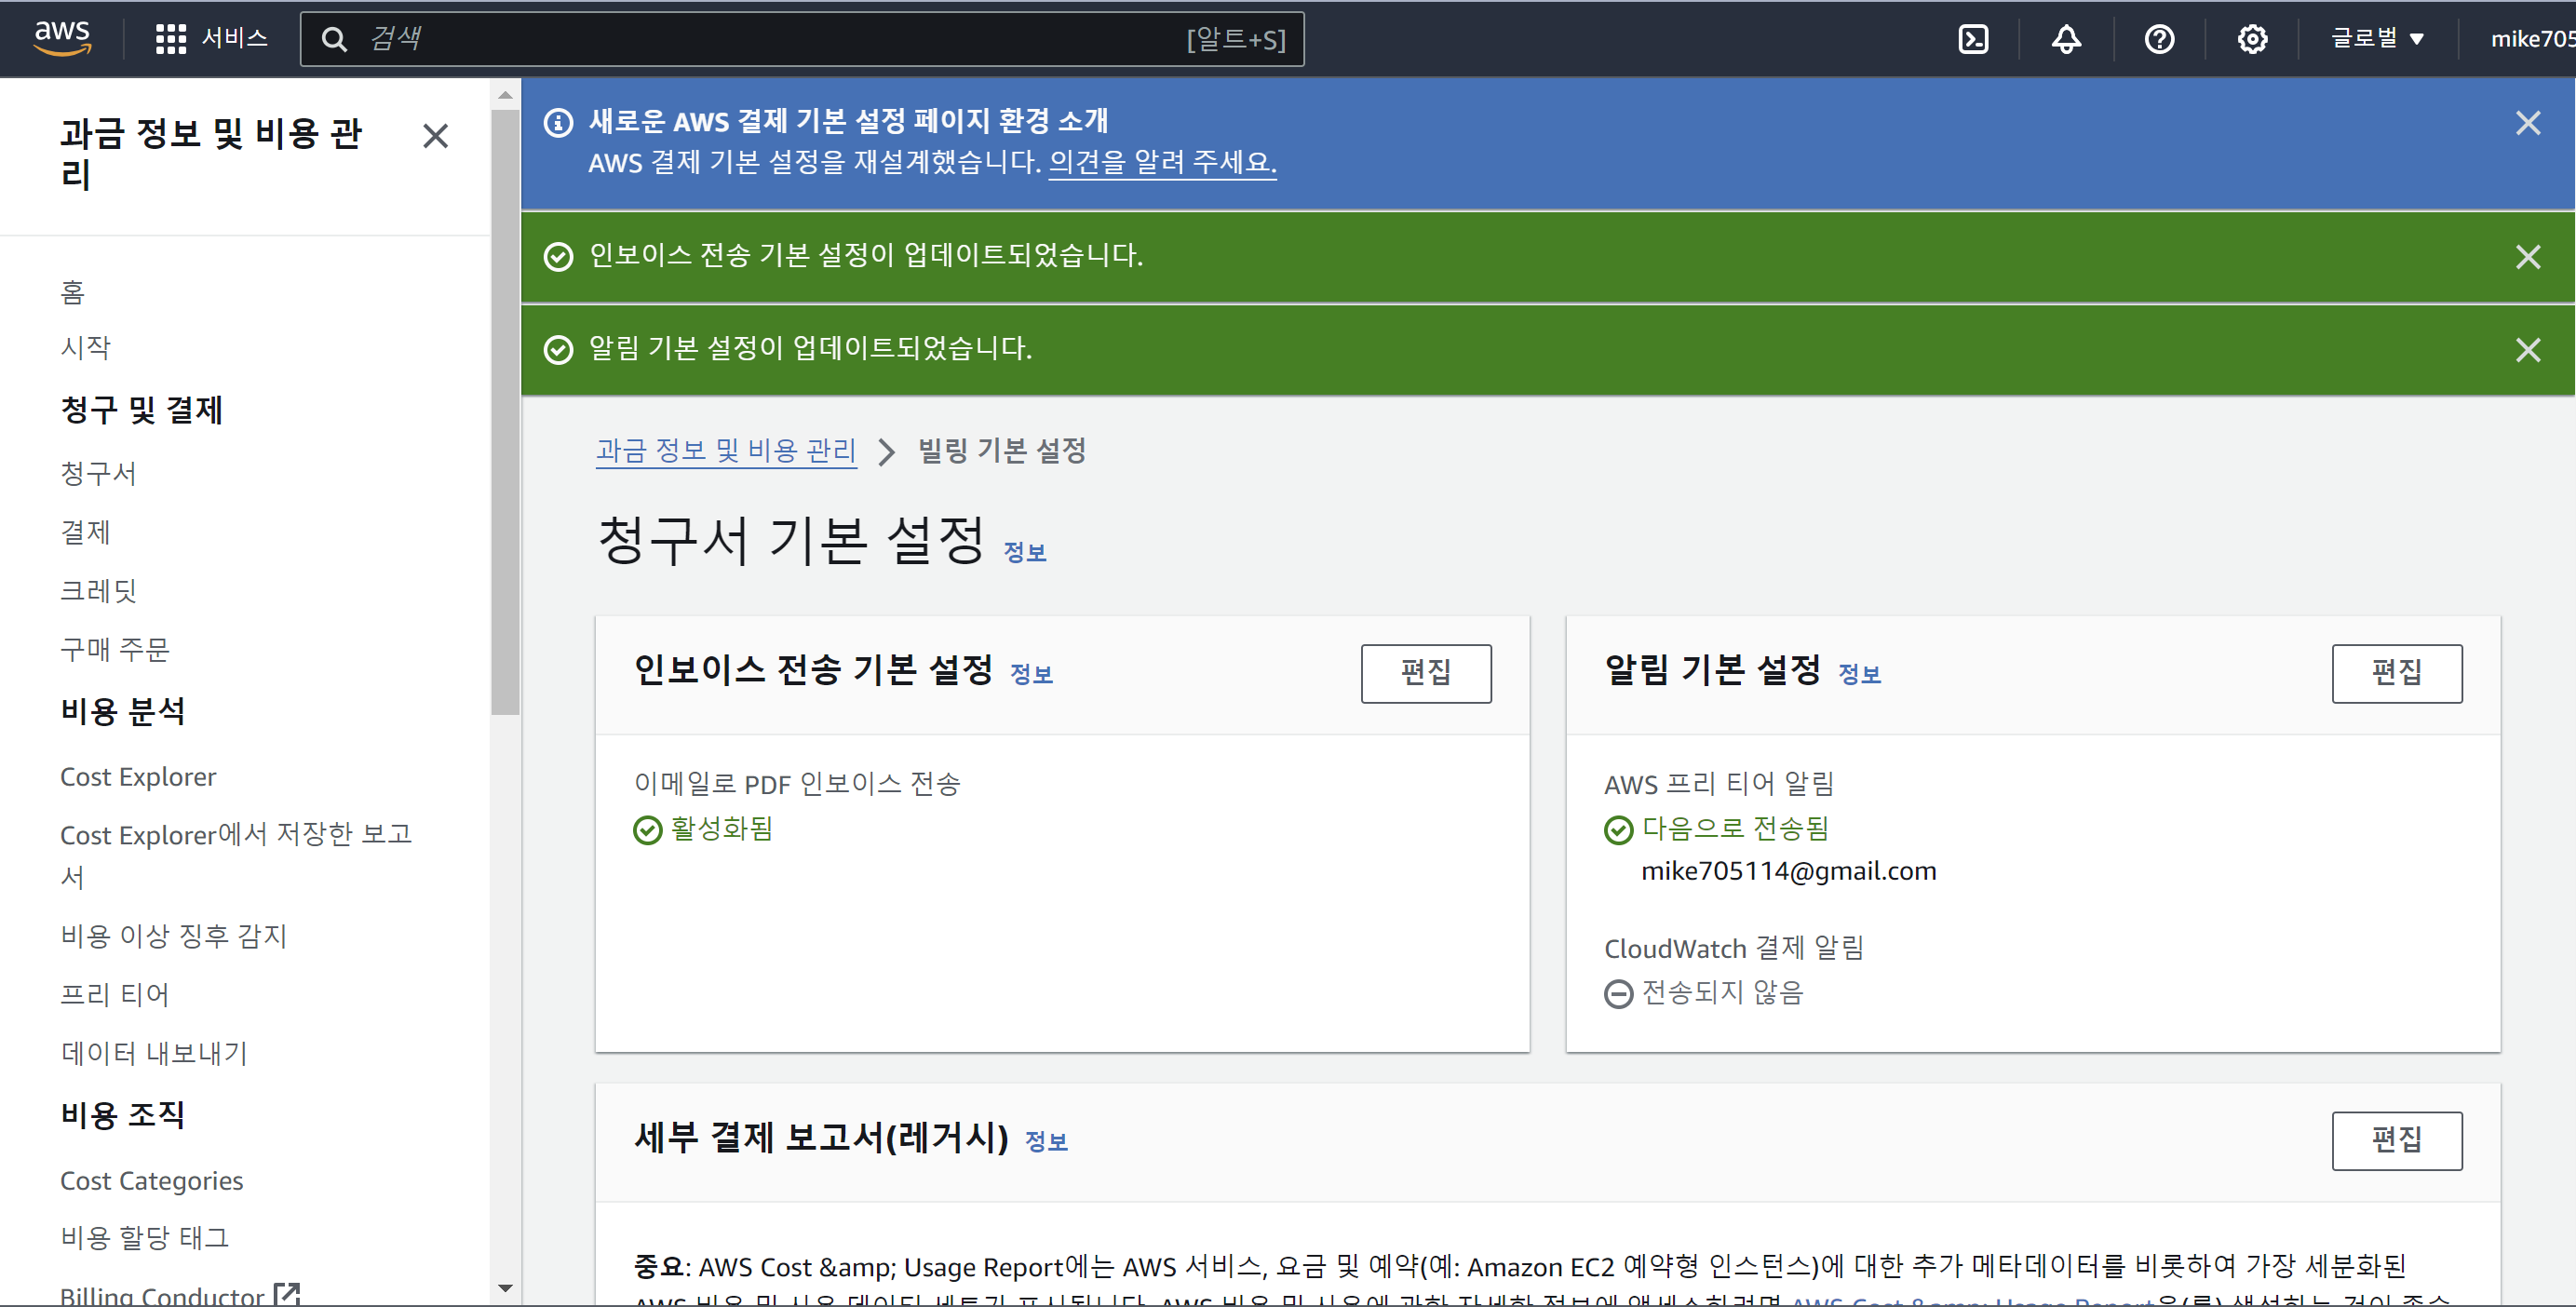Open 홈 in the sidebar
Screen dimensions: 2576x1307
(x=73, y=292)
